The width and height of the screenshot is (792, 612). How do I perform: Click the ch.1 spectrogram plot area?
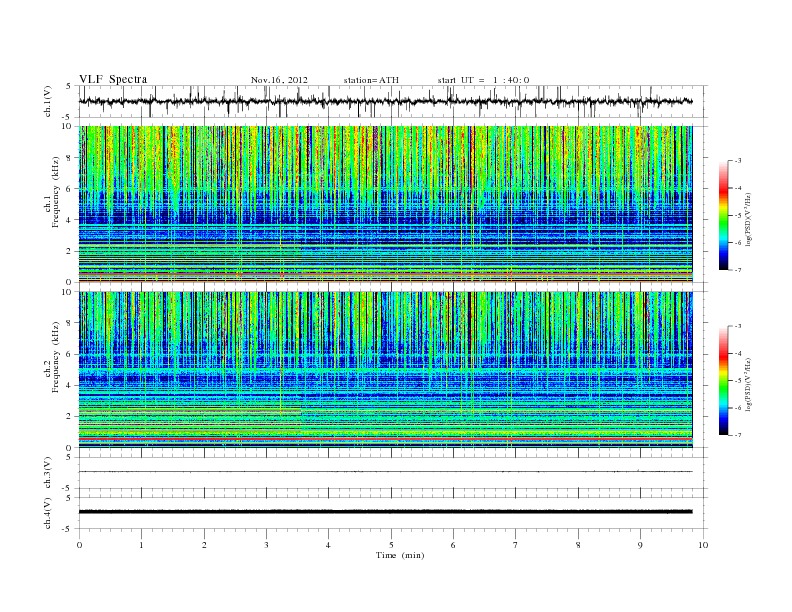pos(386,204)
